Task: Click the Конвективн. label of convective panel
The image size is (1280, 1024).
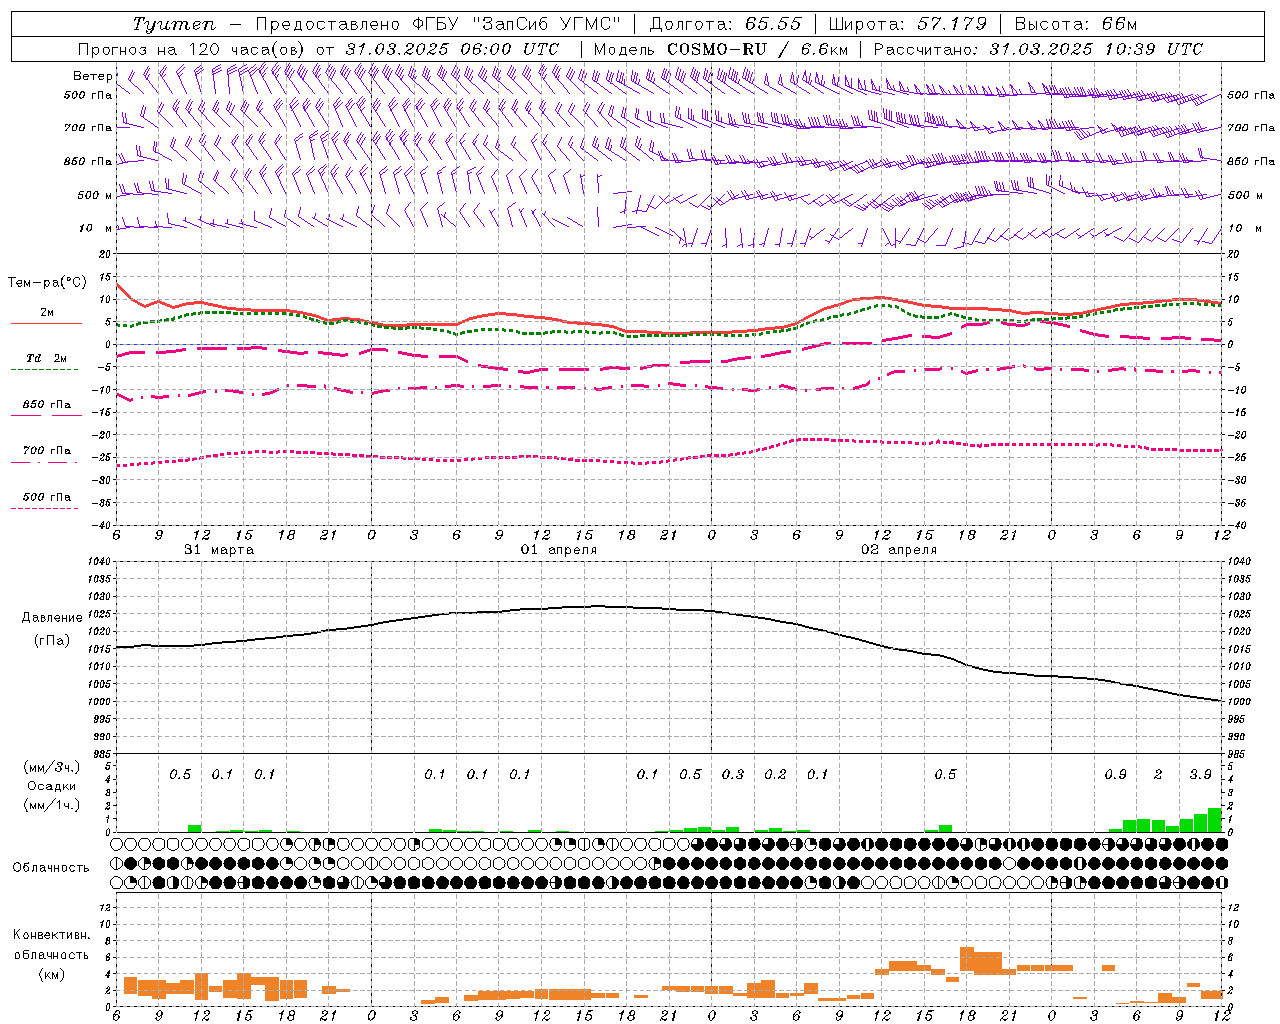Action: pos(52,935)
